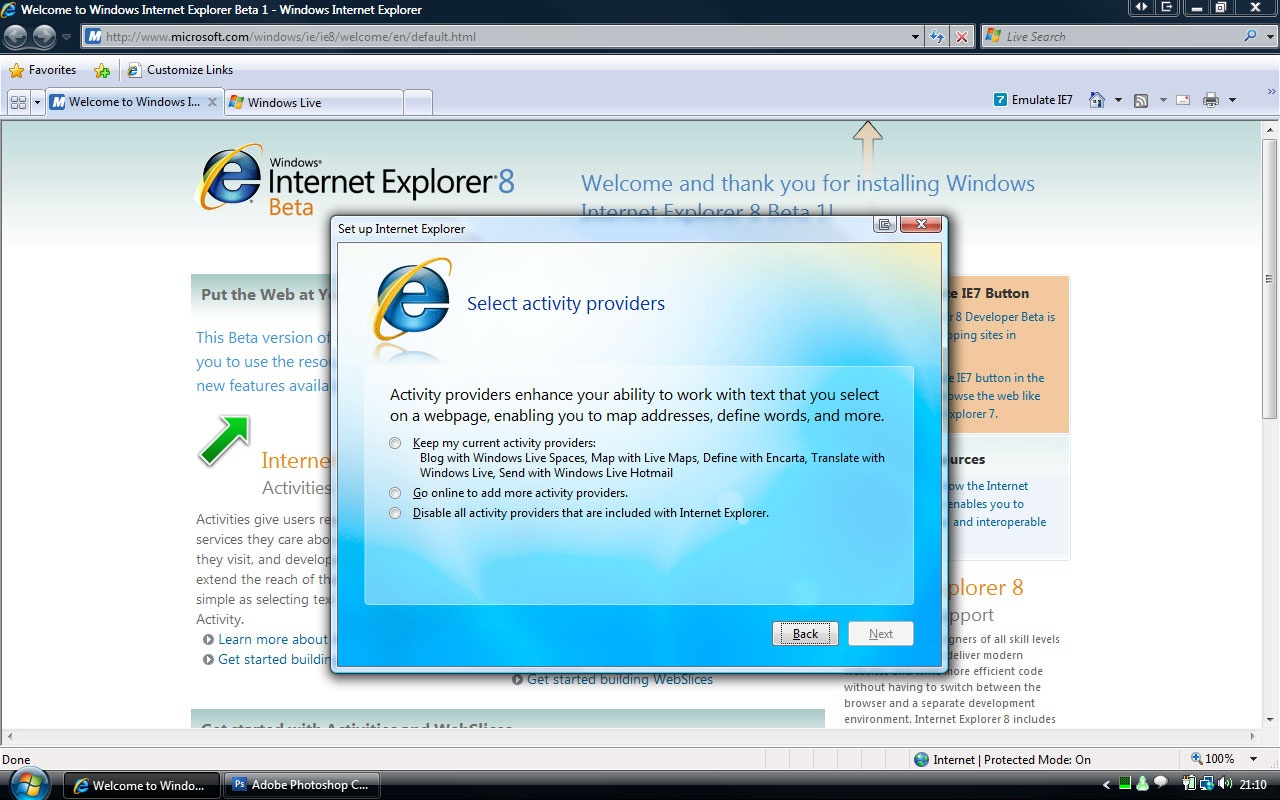This screenshot has width=1280, height=800.
Task: Select Disable all activity providers option
Action: point(395,513)
